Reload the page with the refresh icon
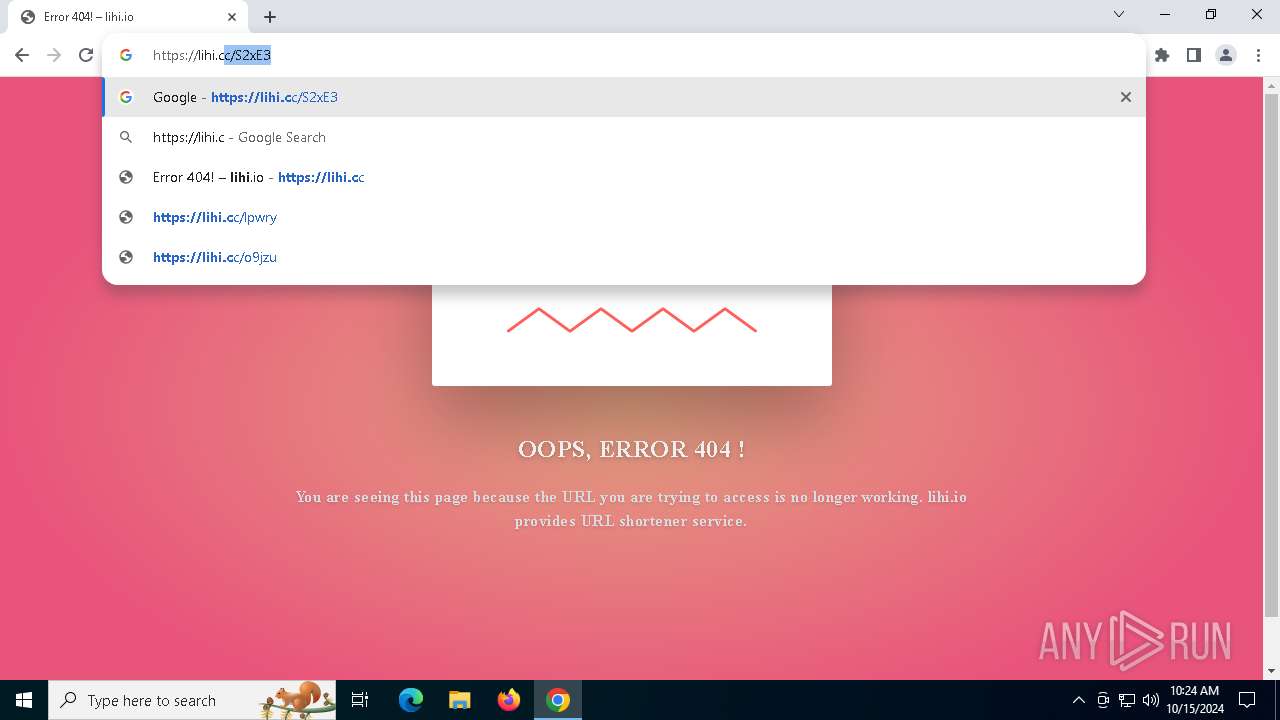The width and height of the screenshot is (1280, 720). [86, 55]
